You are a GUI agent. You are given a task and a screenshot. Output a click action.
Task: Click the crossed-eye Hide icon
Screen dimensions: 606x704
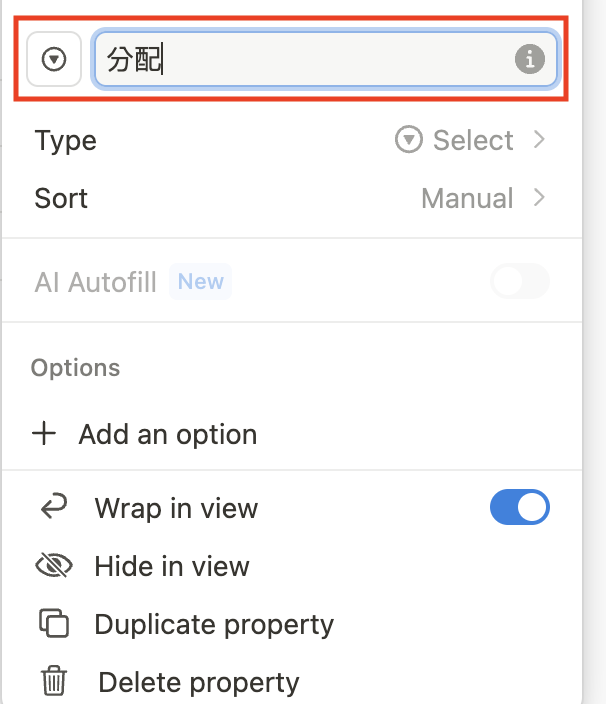click(x=53, y=567)
